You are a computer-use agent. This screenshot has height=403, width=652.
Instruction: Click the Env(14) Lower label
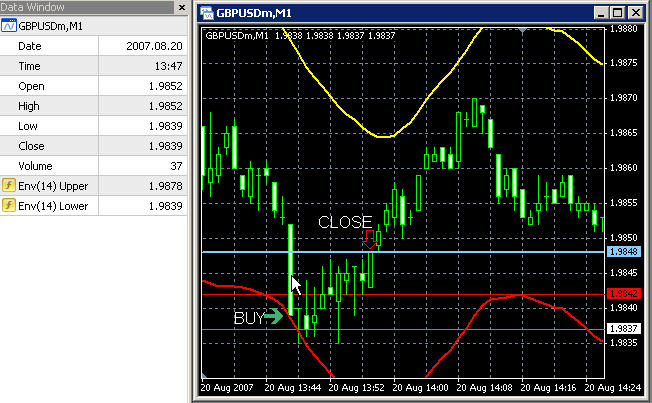coord(53,206)
